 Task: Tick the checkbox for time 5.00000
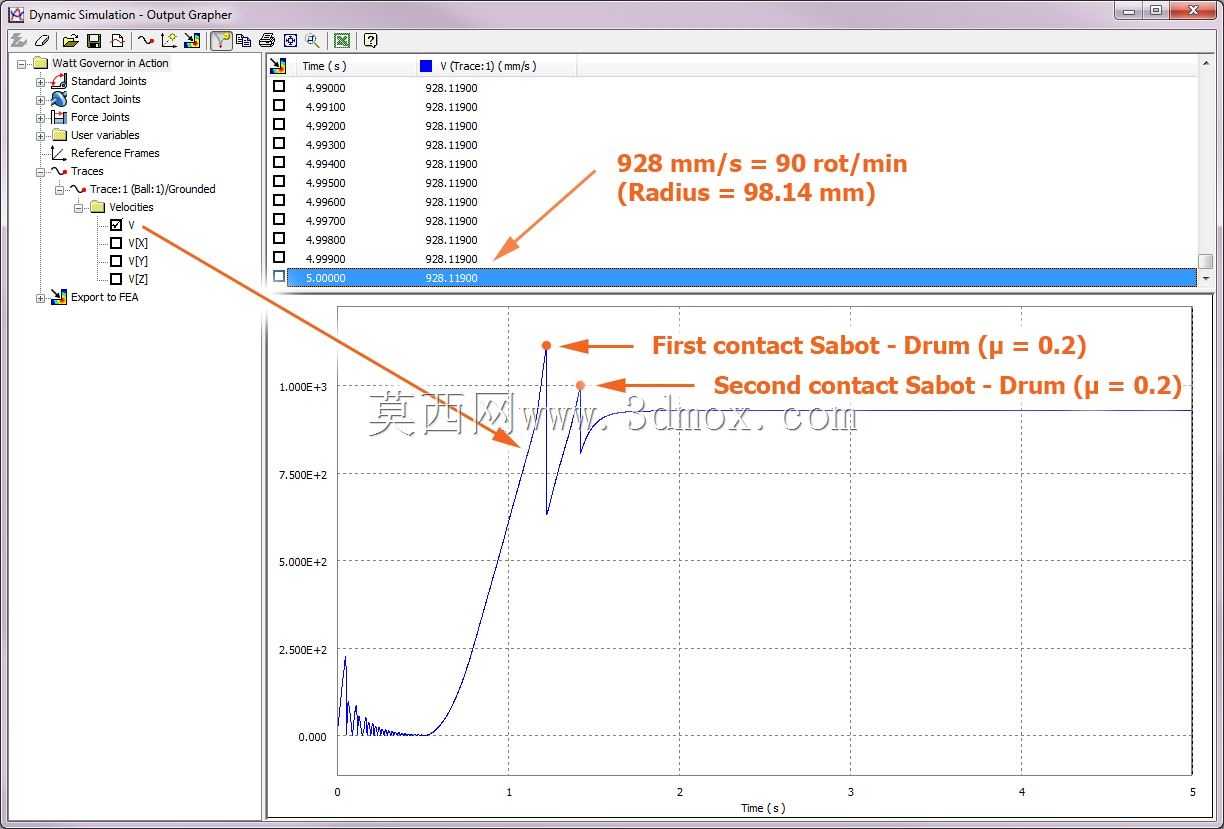click(279, 277)
